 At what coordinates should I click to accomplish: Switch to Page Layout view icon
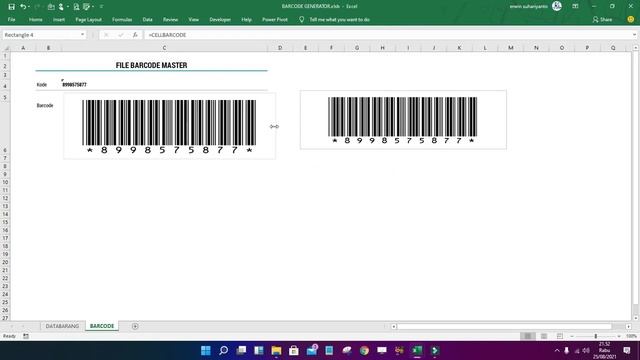(x=544, y=336)
